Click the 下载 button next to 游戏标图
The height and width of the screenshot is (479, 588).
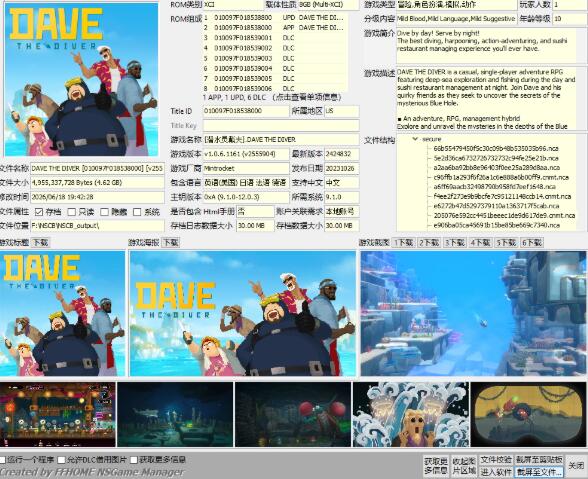click(40, 243)
